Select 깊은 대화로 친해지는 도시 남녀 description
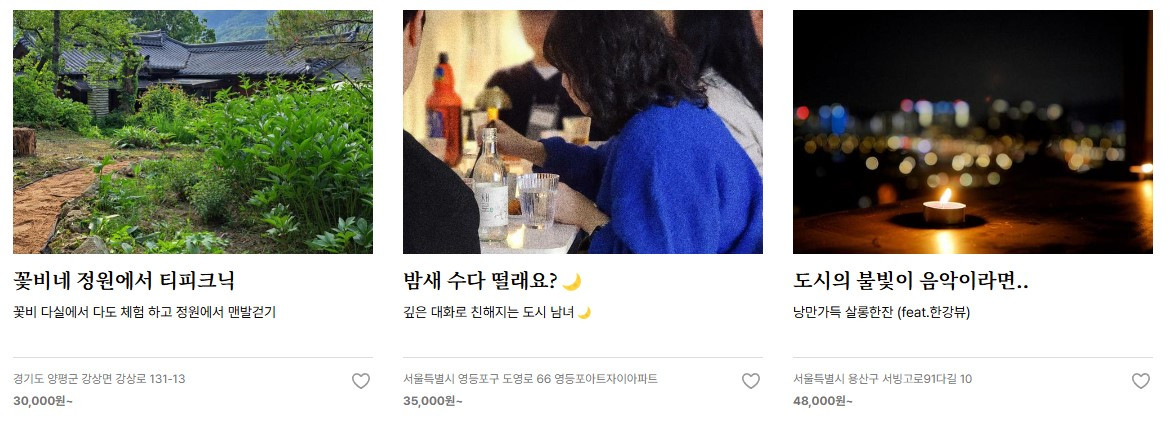Screen dimensions: 1172x431 click(489, 312)
